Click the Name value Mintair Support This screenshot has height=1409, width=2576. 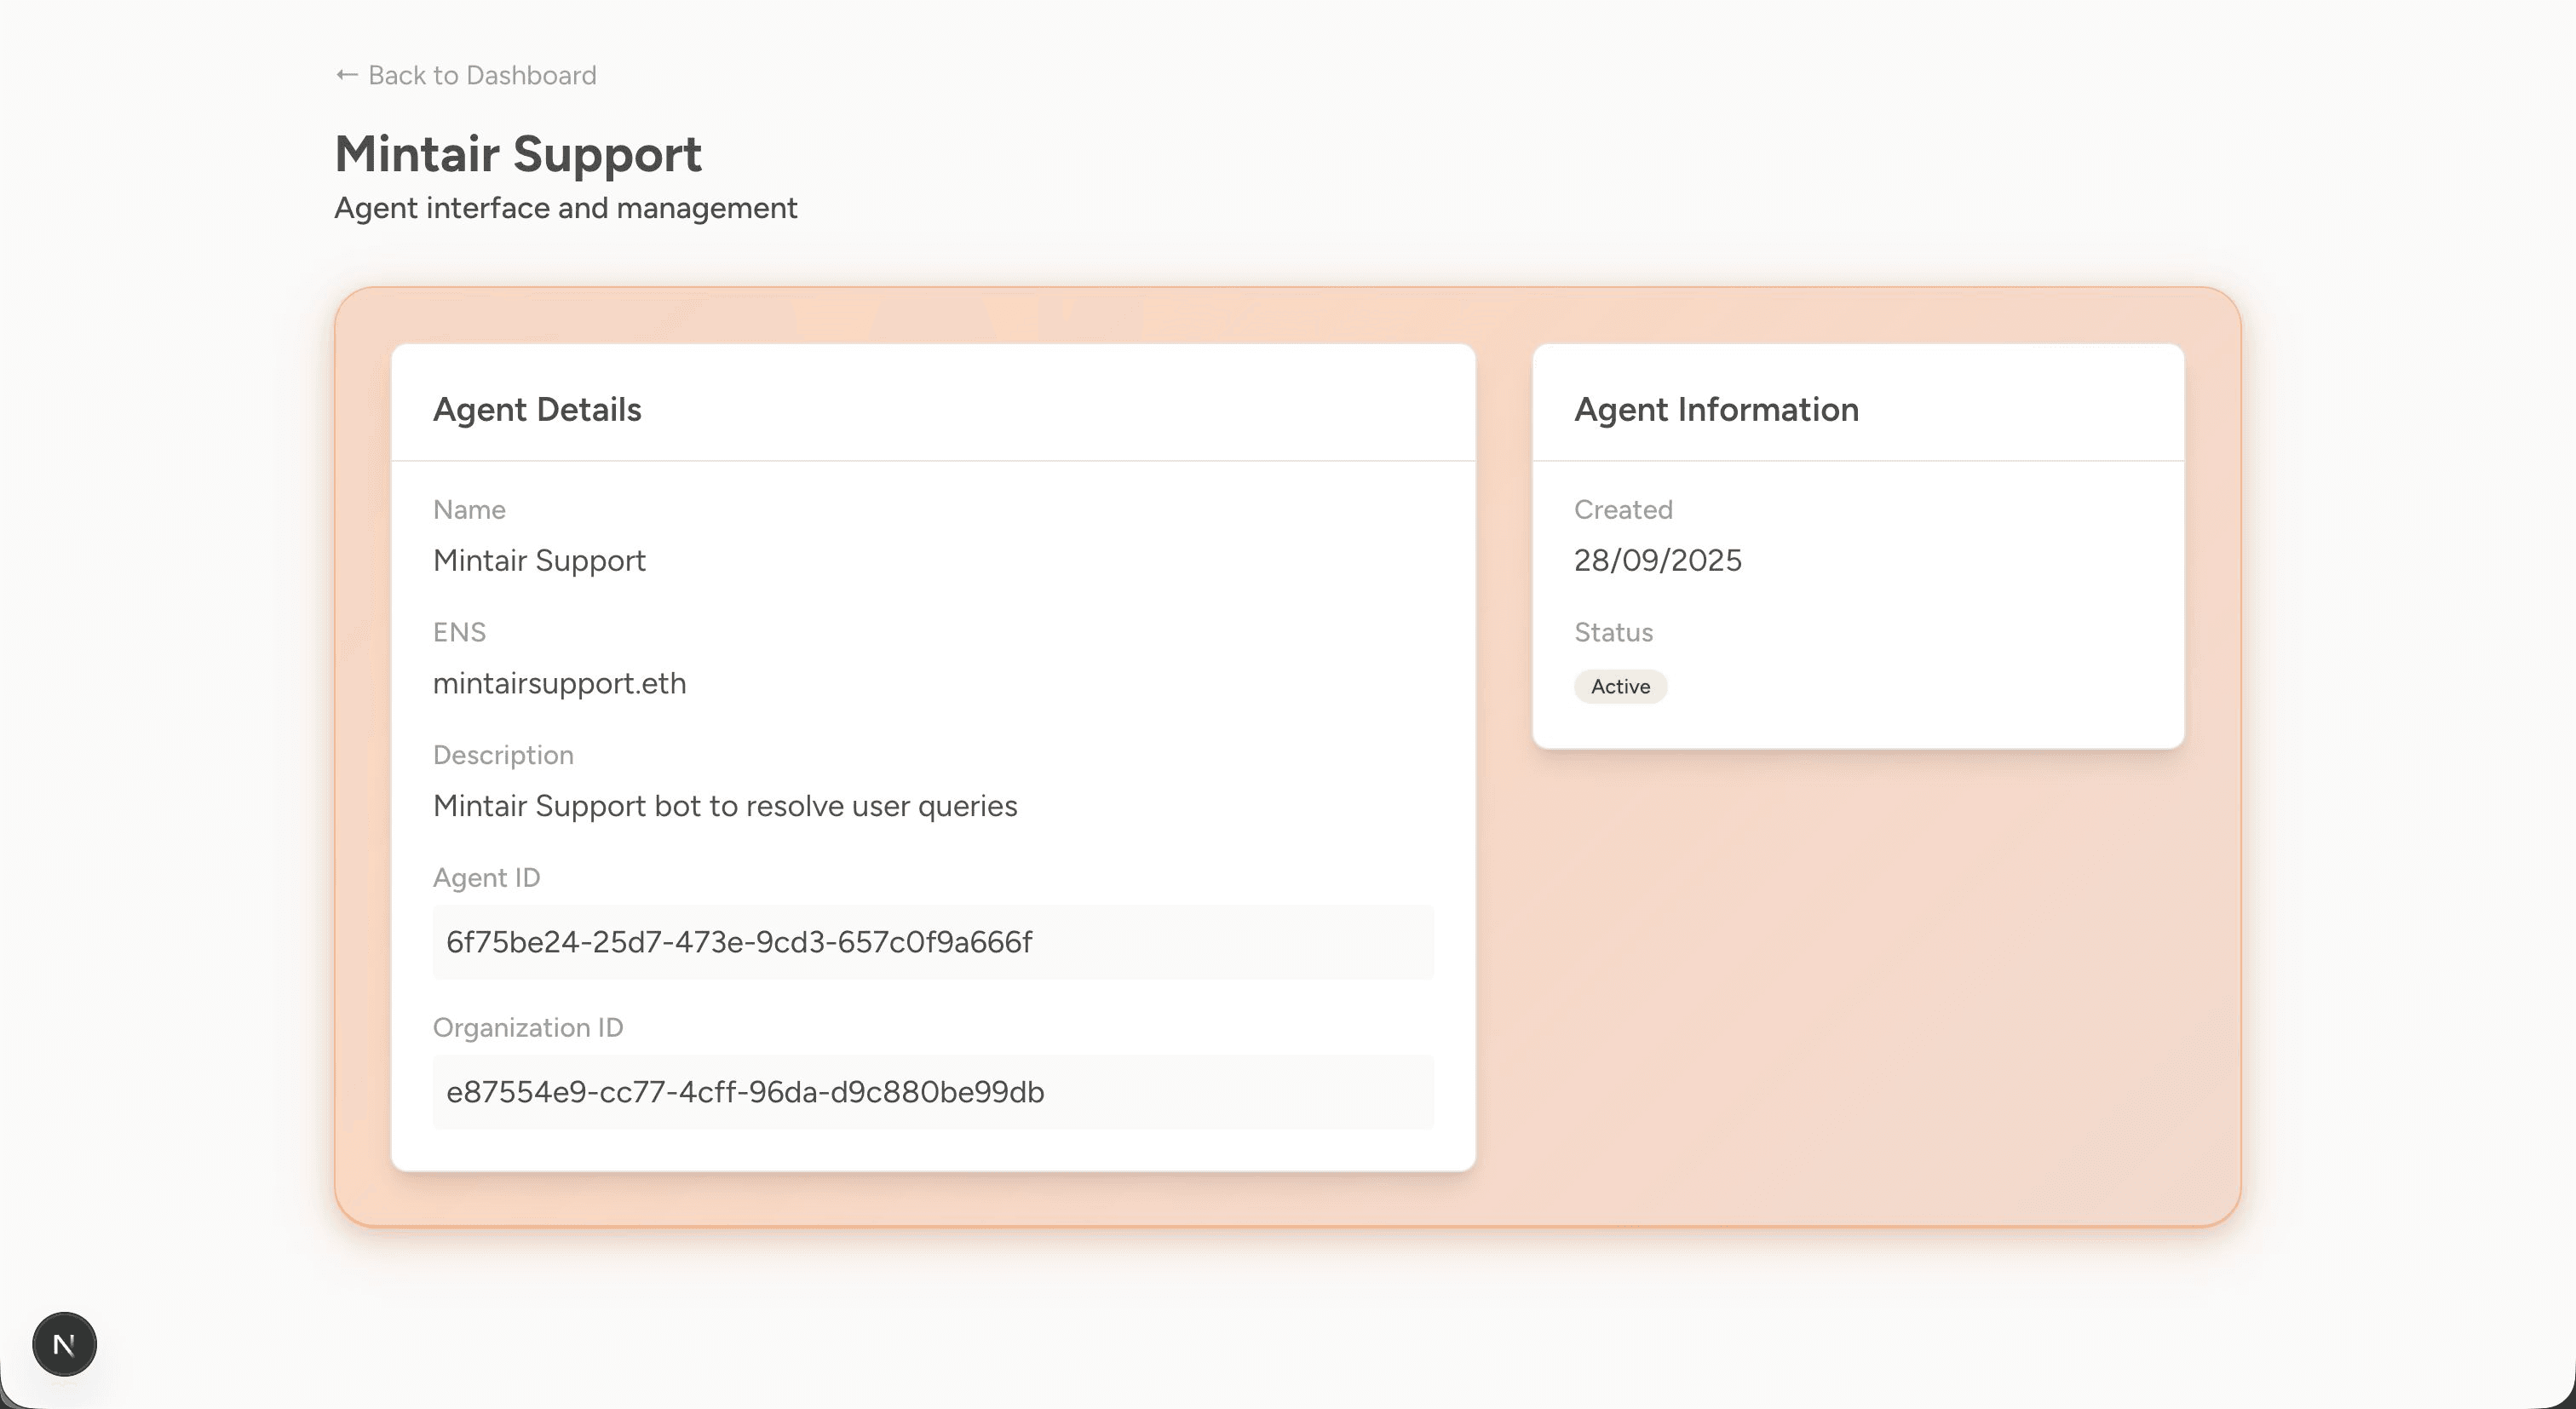pyautogui.click(x=539, y=560)
